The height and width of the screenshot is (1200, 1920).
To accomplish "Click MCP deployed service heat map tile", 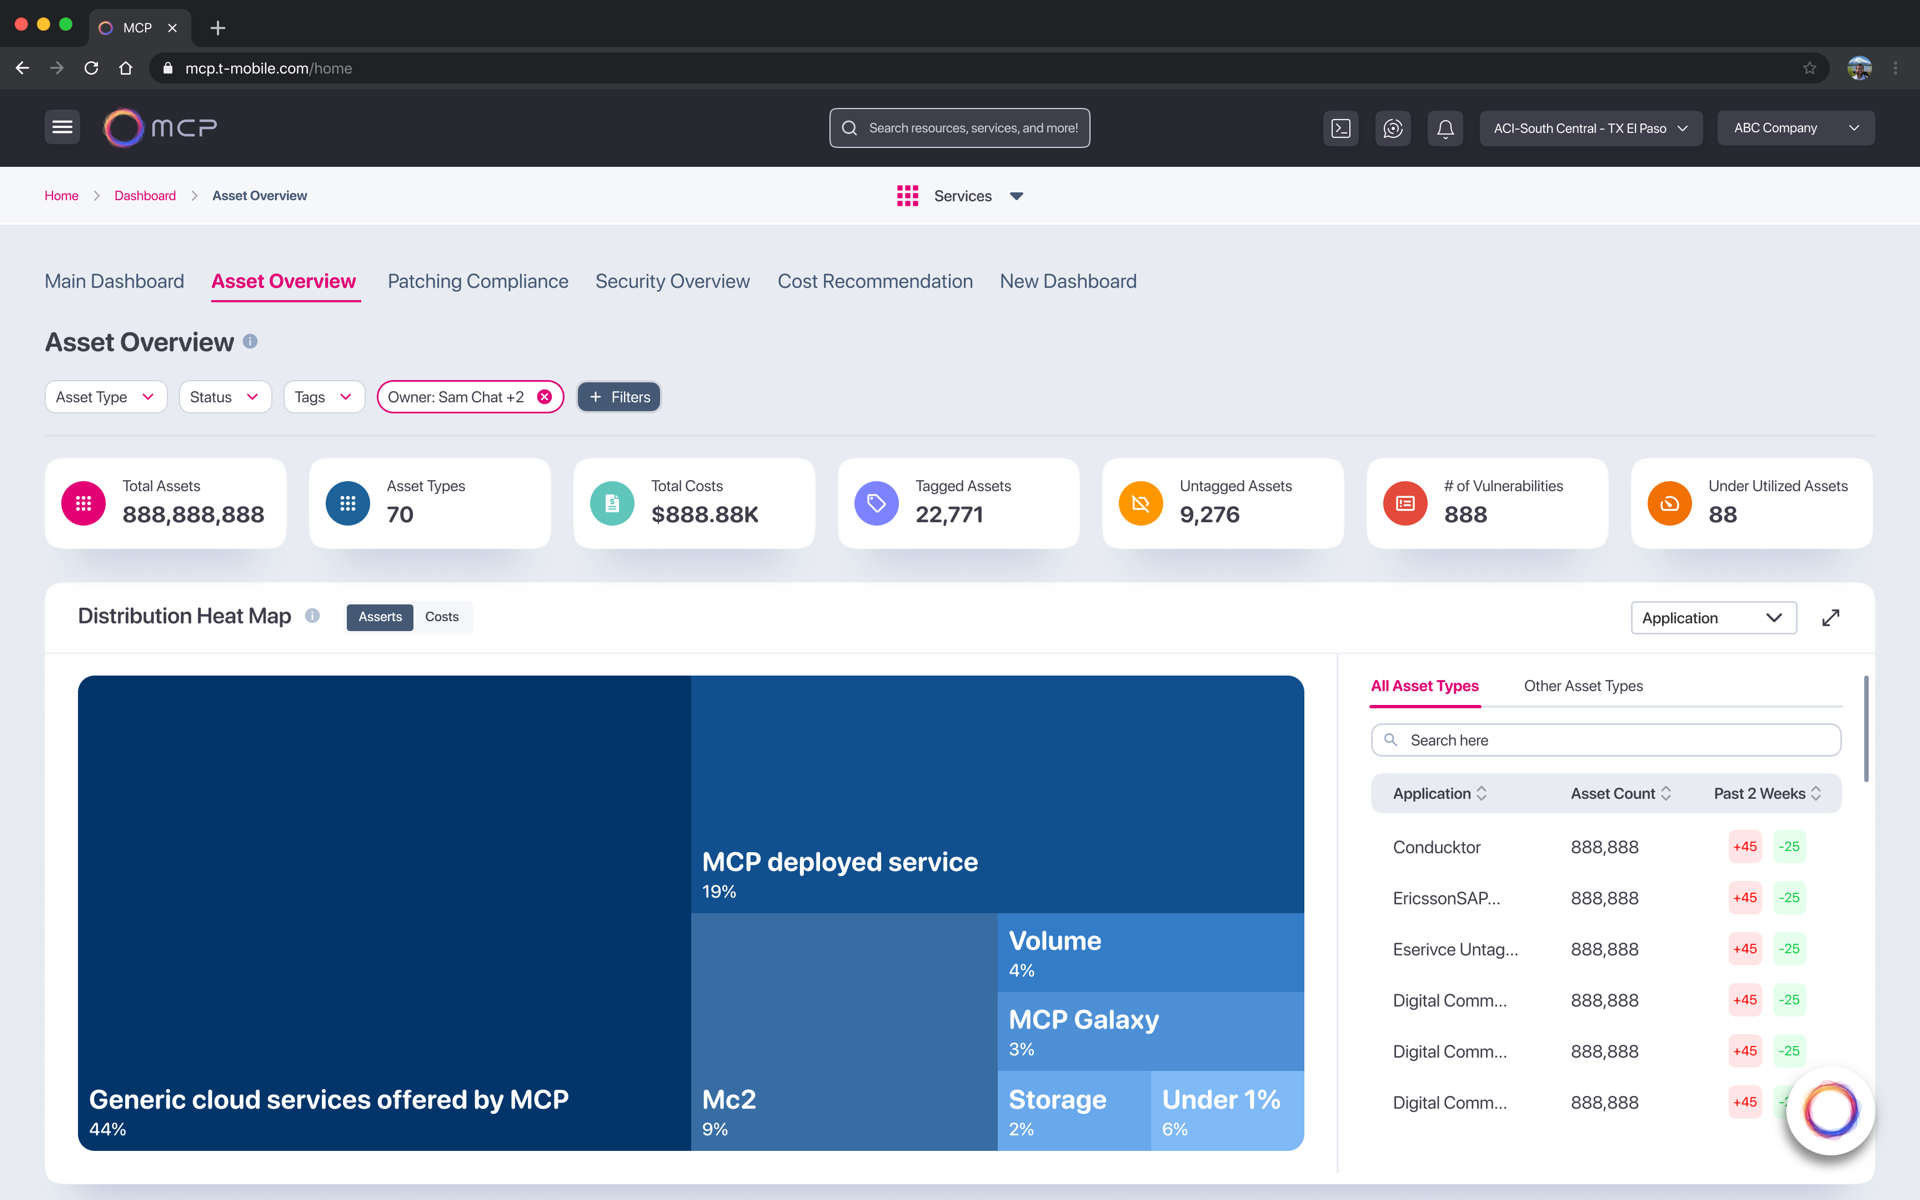I will click(x=997, y=794).
